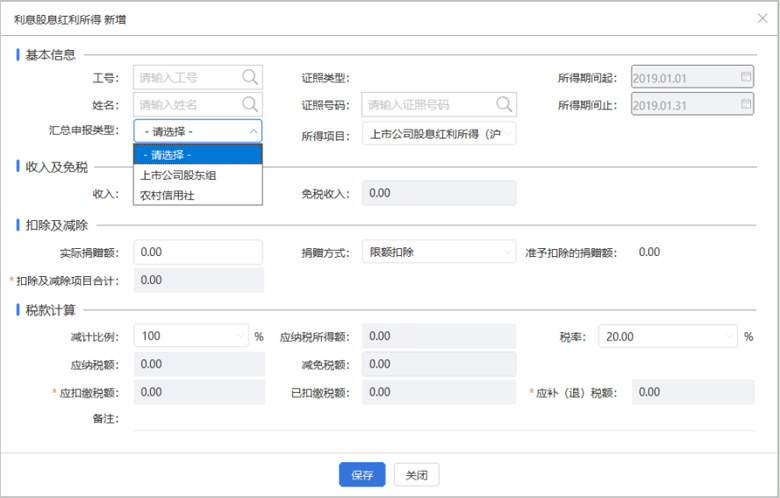This screenshot has width=780, height=498.
Task: Open calendar icon for 所得期间止
Action: click(x=745, y=104)
